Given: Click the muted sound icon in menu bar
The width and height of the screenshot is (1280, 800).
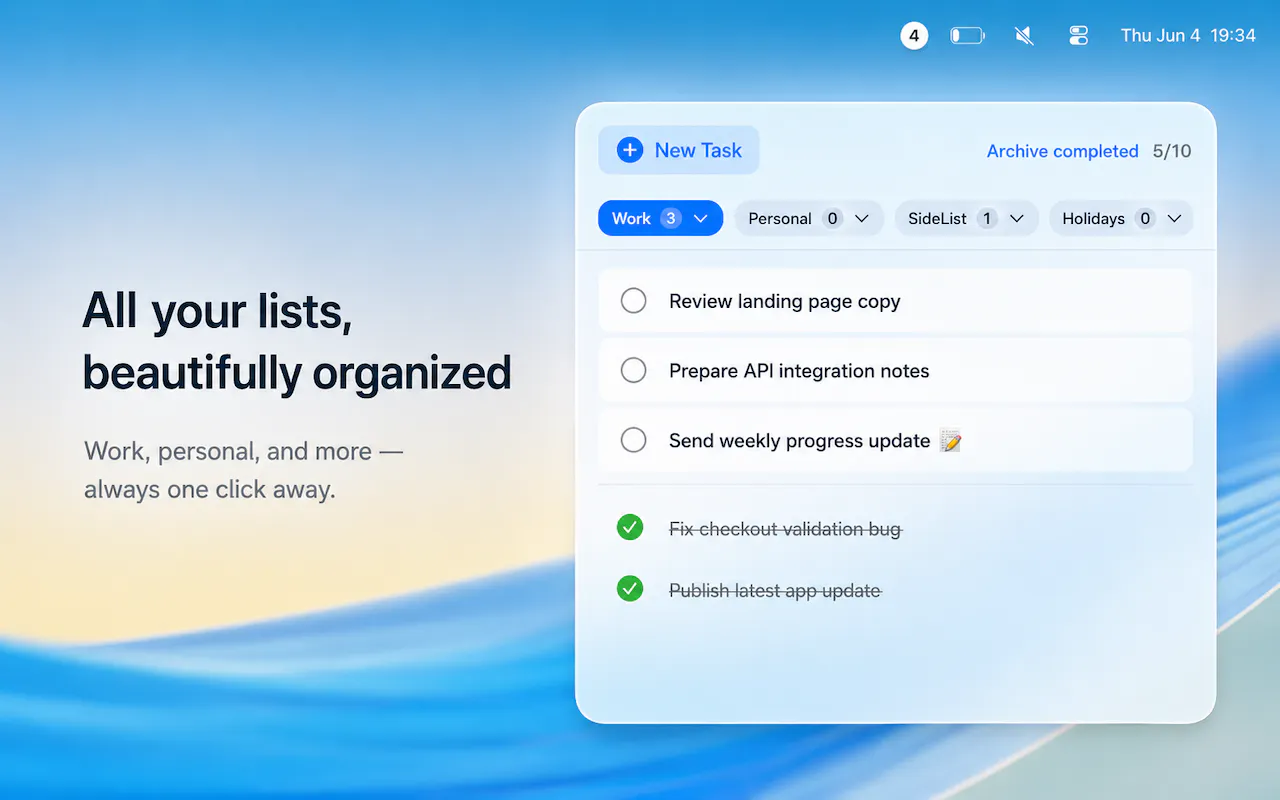Looking at the screenshot, I should (1024, 36).
